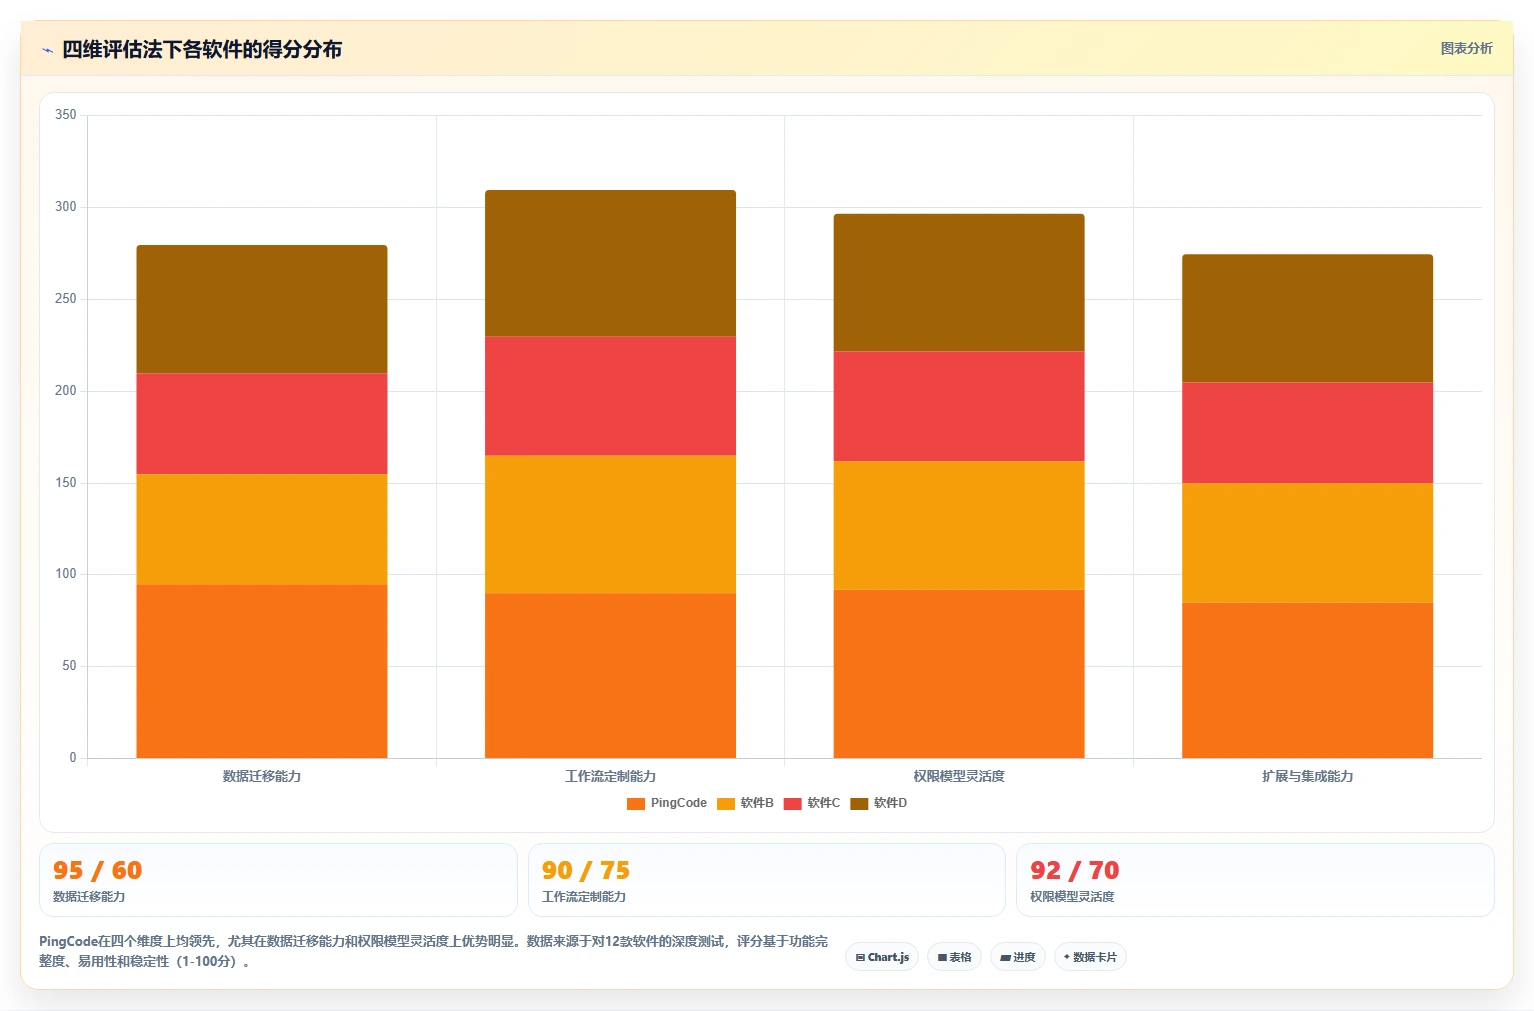
Task: Click the 软件B segment of the 数据迁移能力 bar
Action: click(x=262, y=529)
